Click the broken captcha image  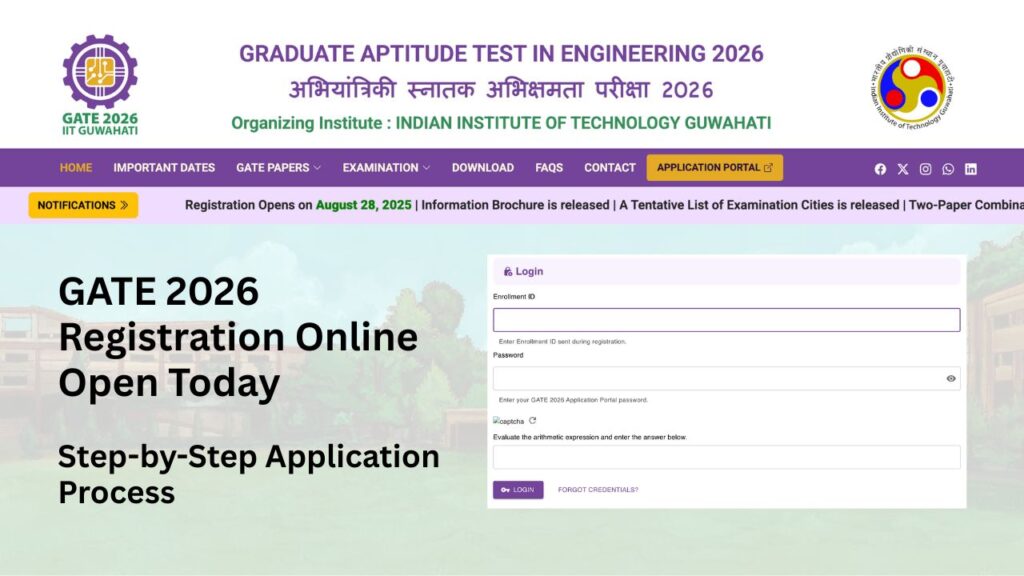tap(509, 421)
